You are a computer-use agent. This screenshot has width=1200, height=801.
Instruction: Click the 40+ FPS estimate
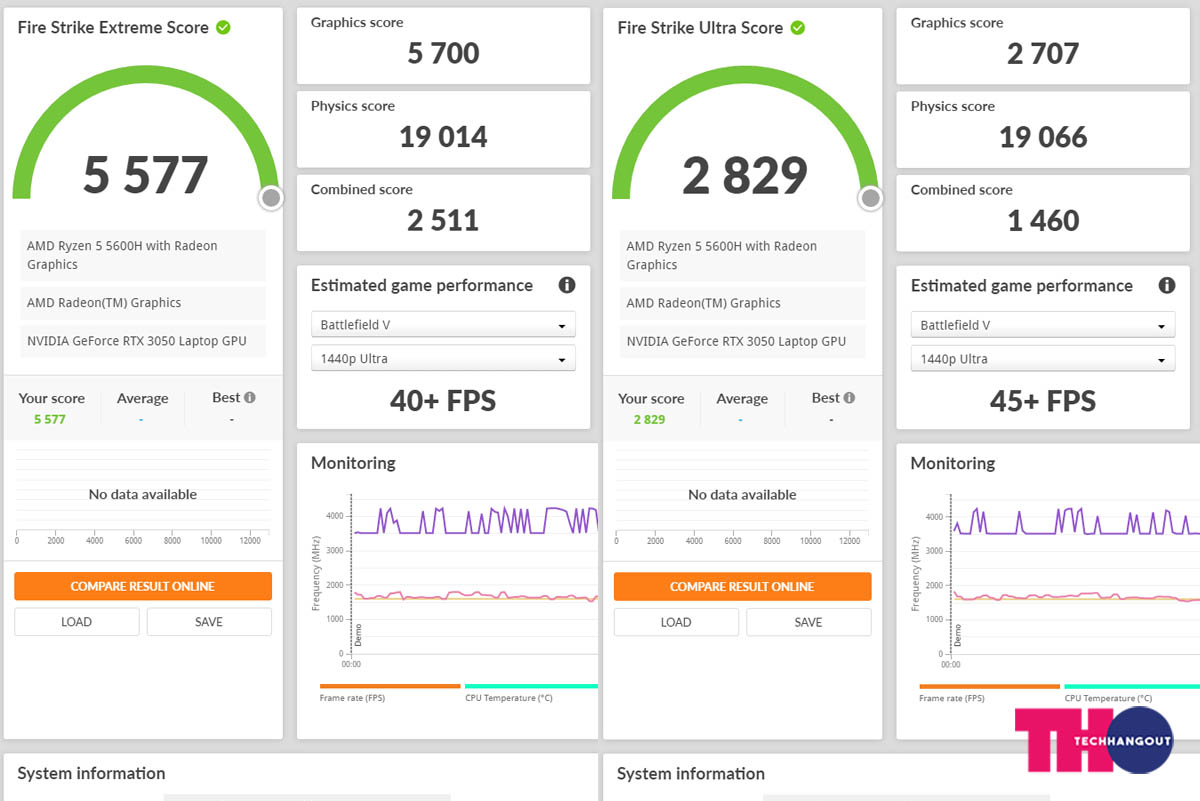click(x=443, y=401)
